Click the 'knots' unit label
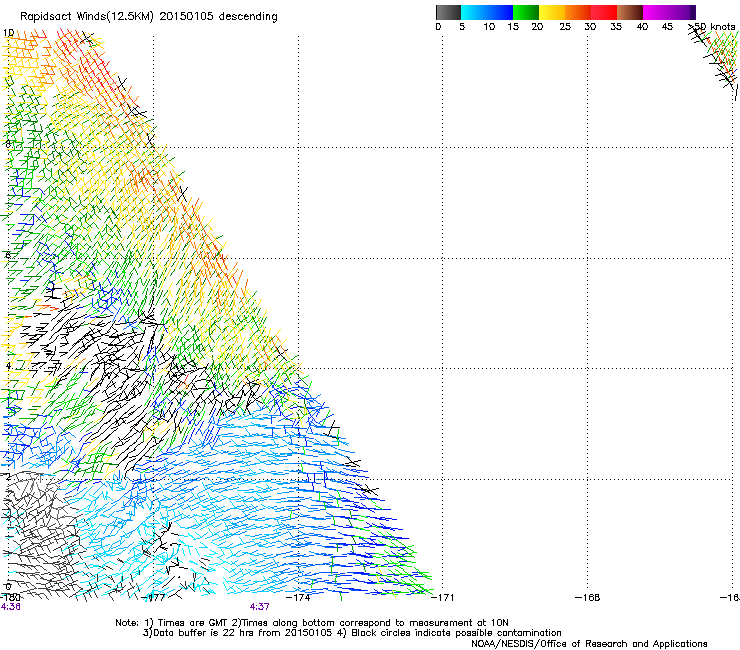Screen dimensions: 740x650 tap(723, 27)
